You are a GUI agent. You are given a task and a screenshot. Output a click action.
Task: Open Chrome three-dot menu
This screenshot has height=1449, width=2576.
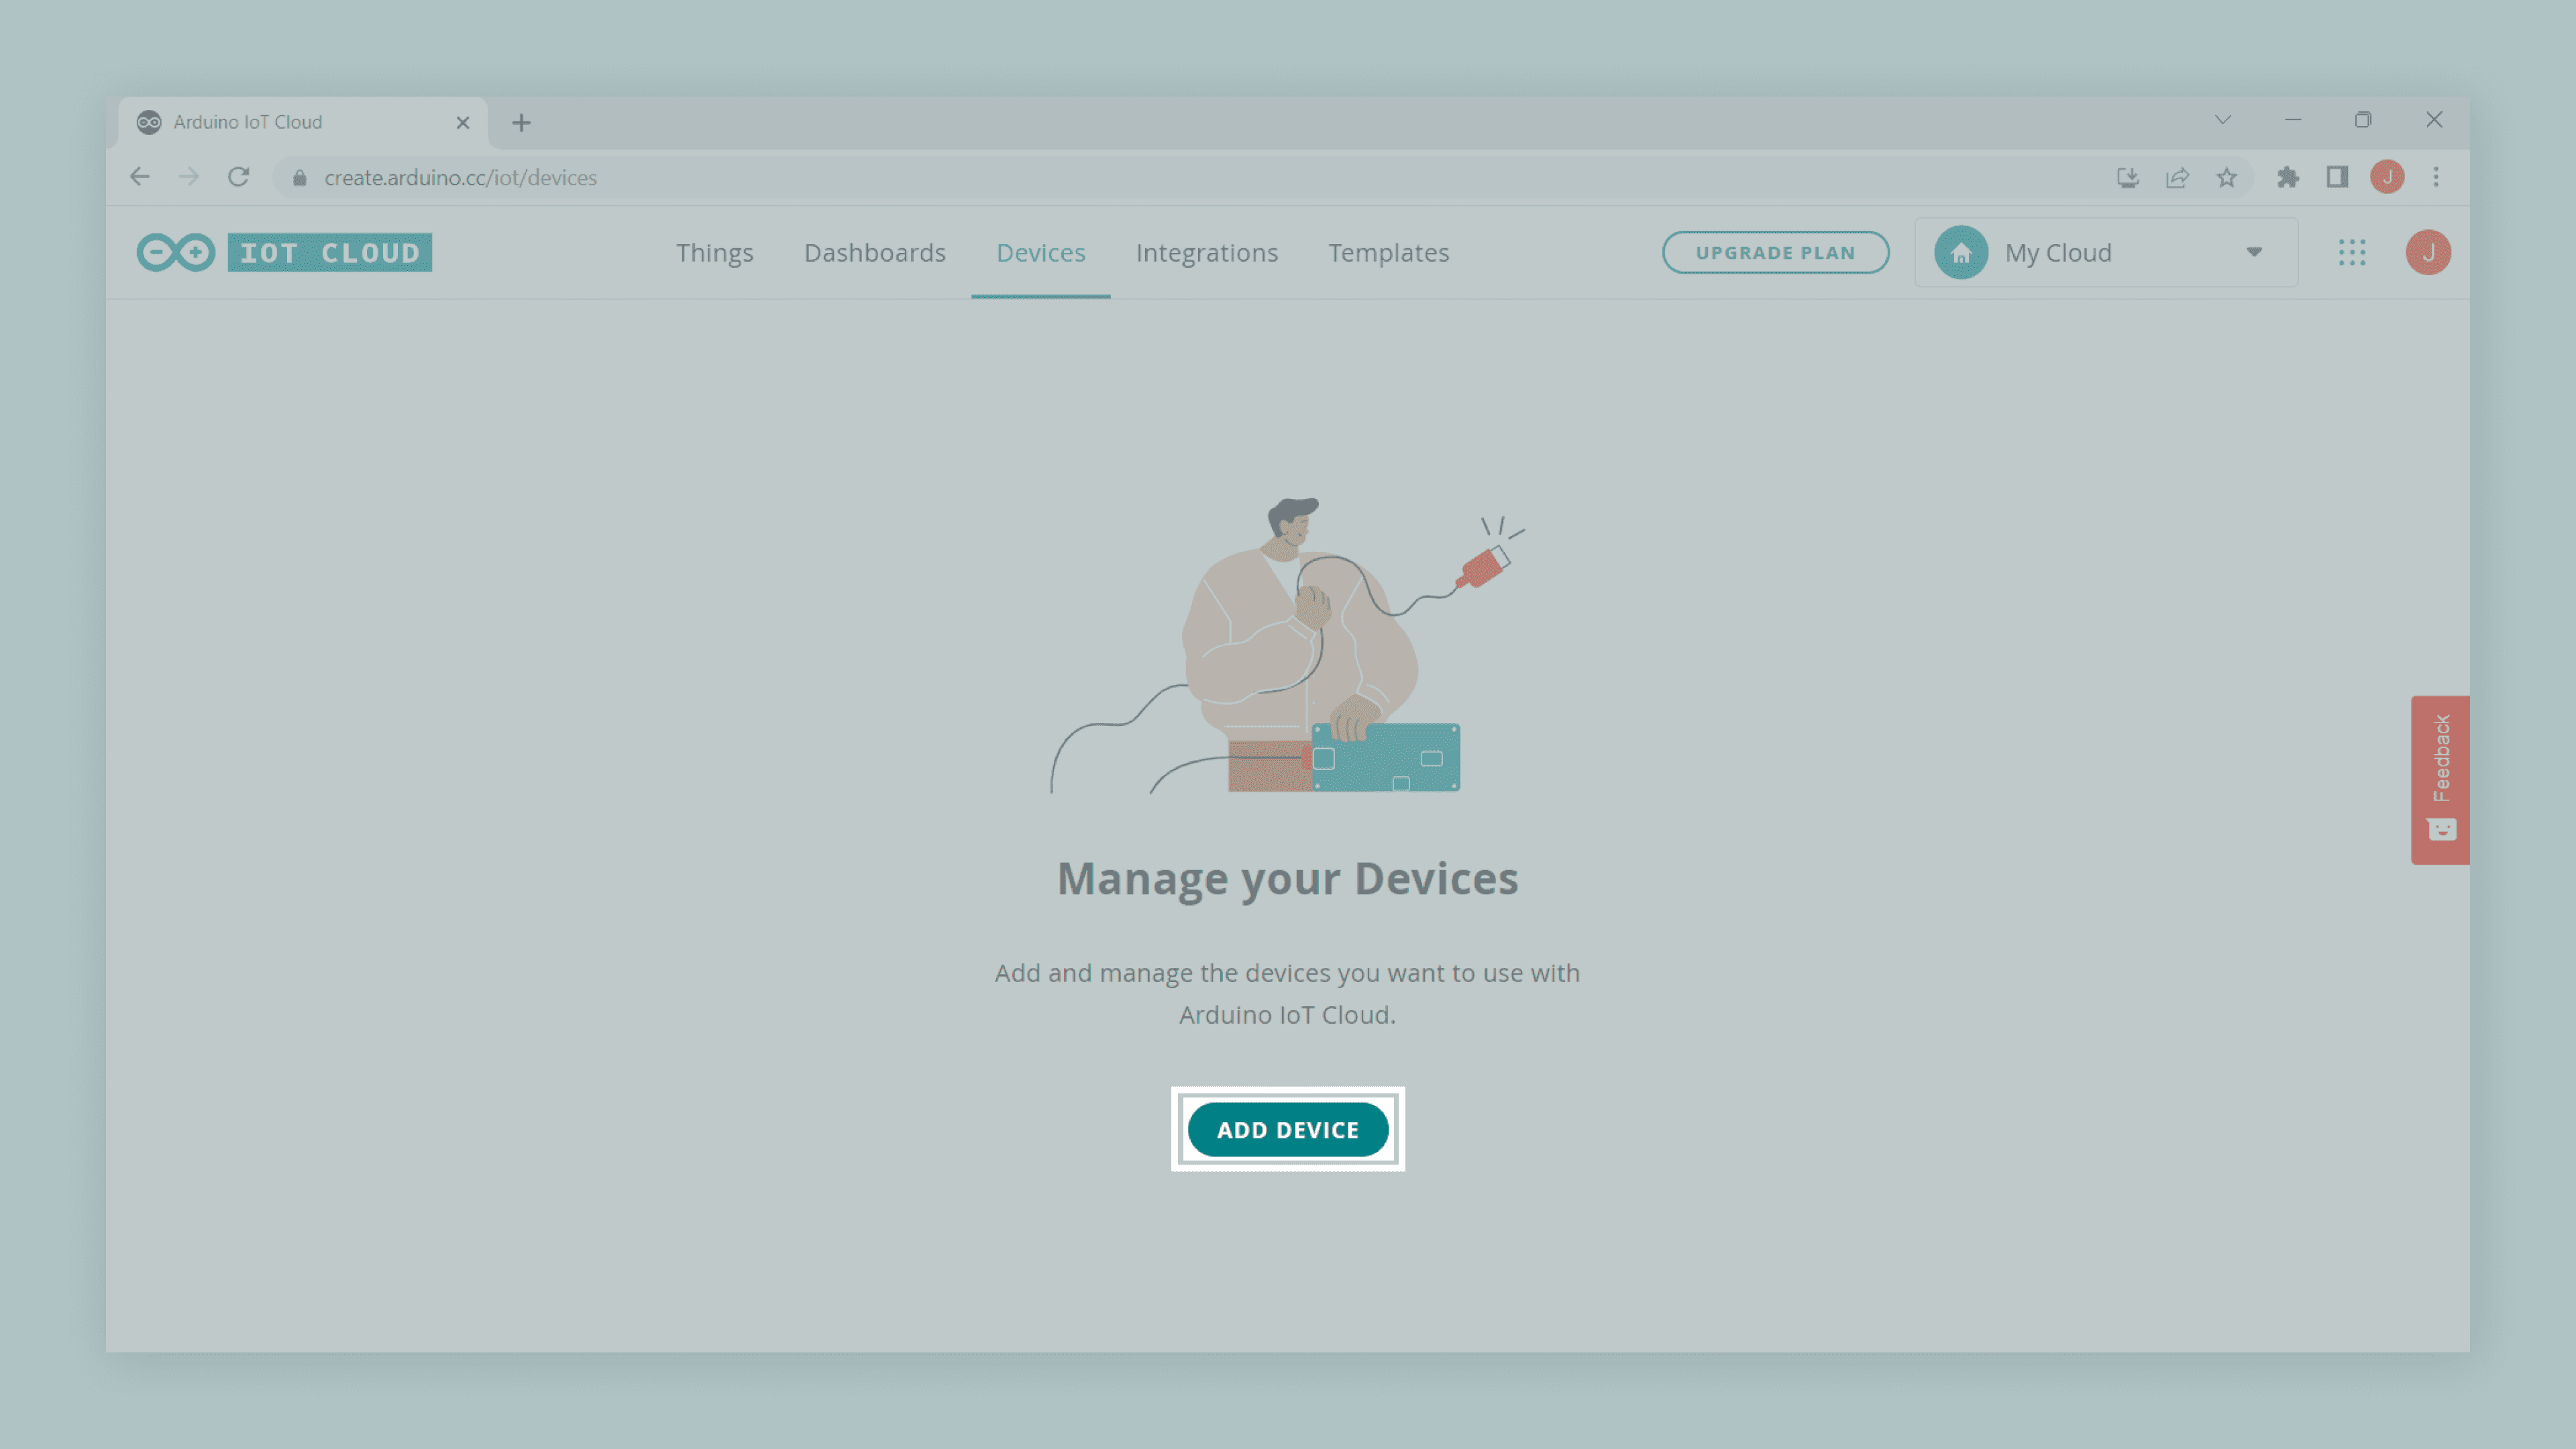(x=2436, y=177)
